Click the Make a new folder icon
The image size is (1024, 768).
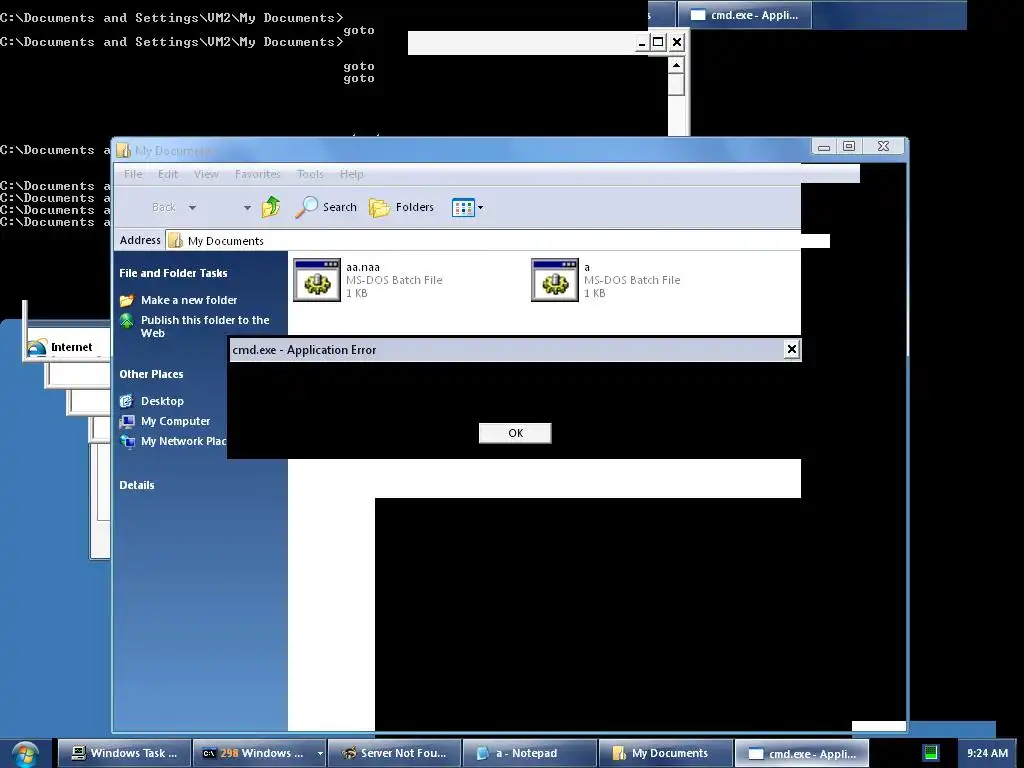127,300
